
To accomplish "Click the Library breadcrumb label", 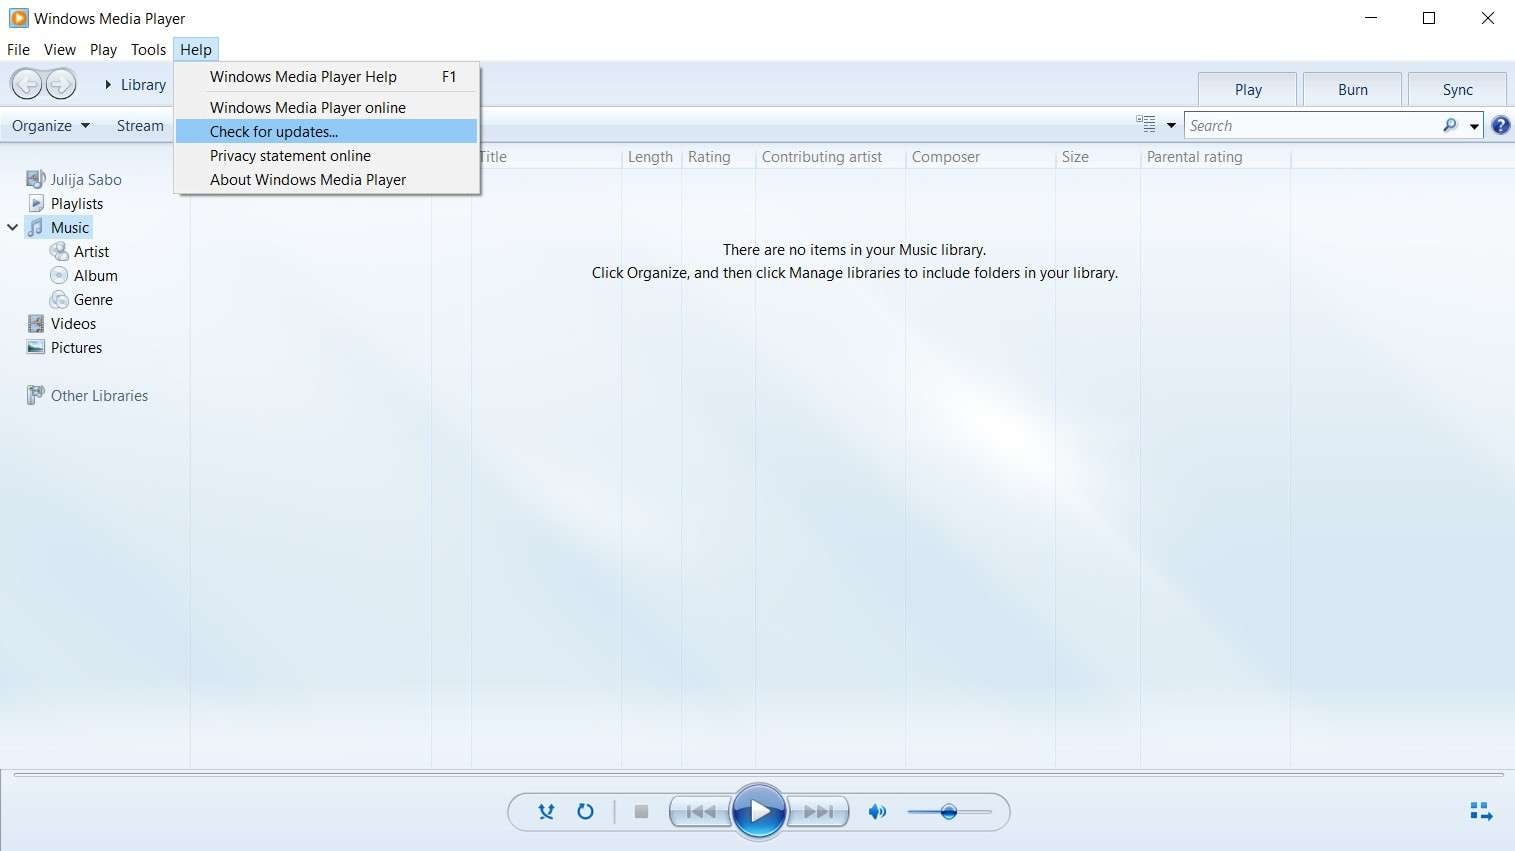I will pos(143,85).
